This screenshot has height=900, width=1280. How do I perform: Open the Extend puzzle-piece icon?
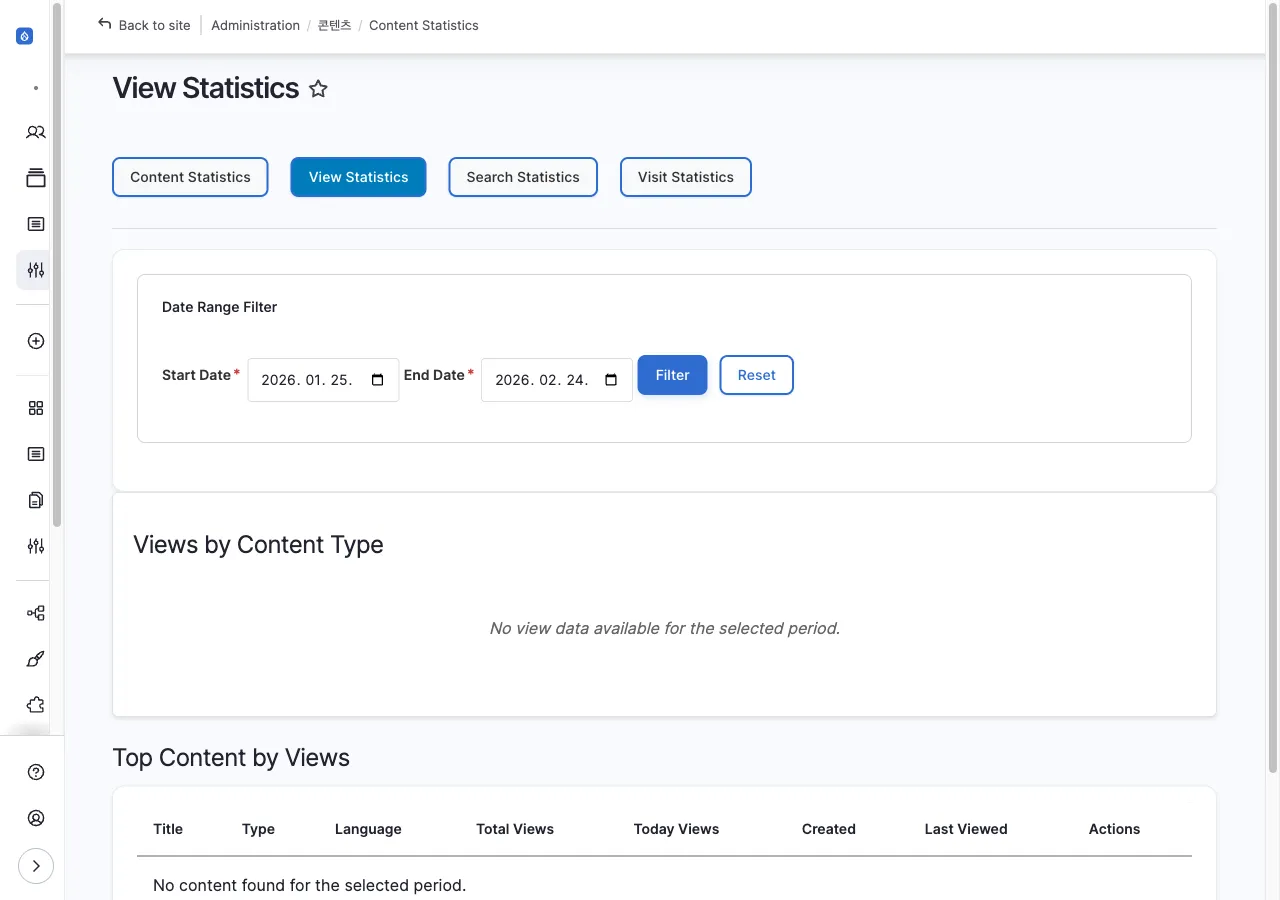(x=35, y=704)
